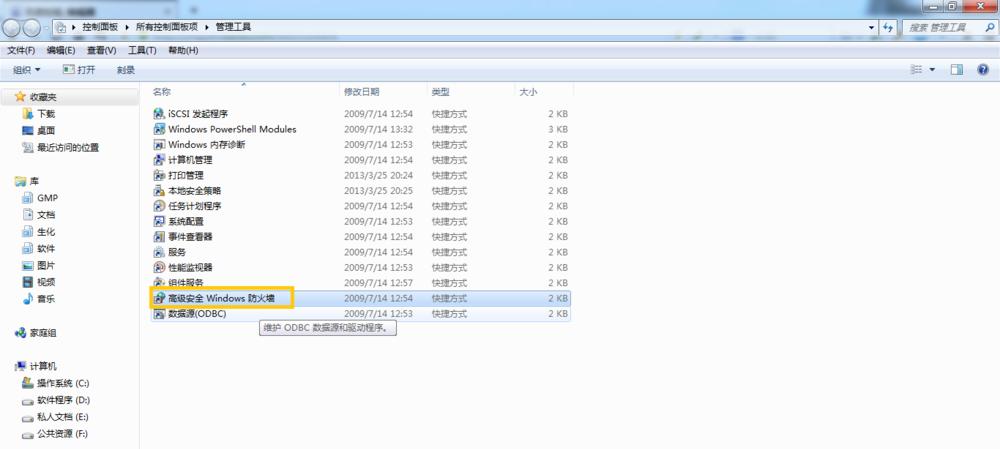This screenshot has height=449, width=1000.
Task: Select the 数据源(ODBC) icon
Action: click(x=159, y=314)
